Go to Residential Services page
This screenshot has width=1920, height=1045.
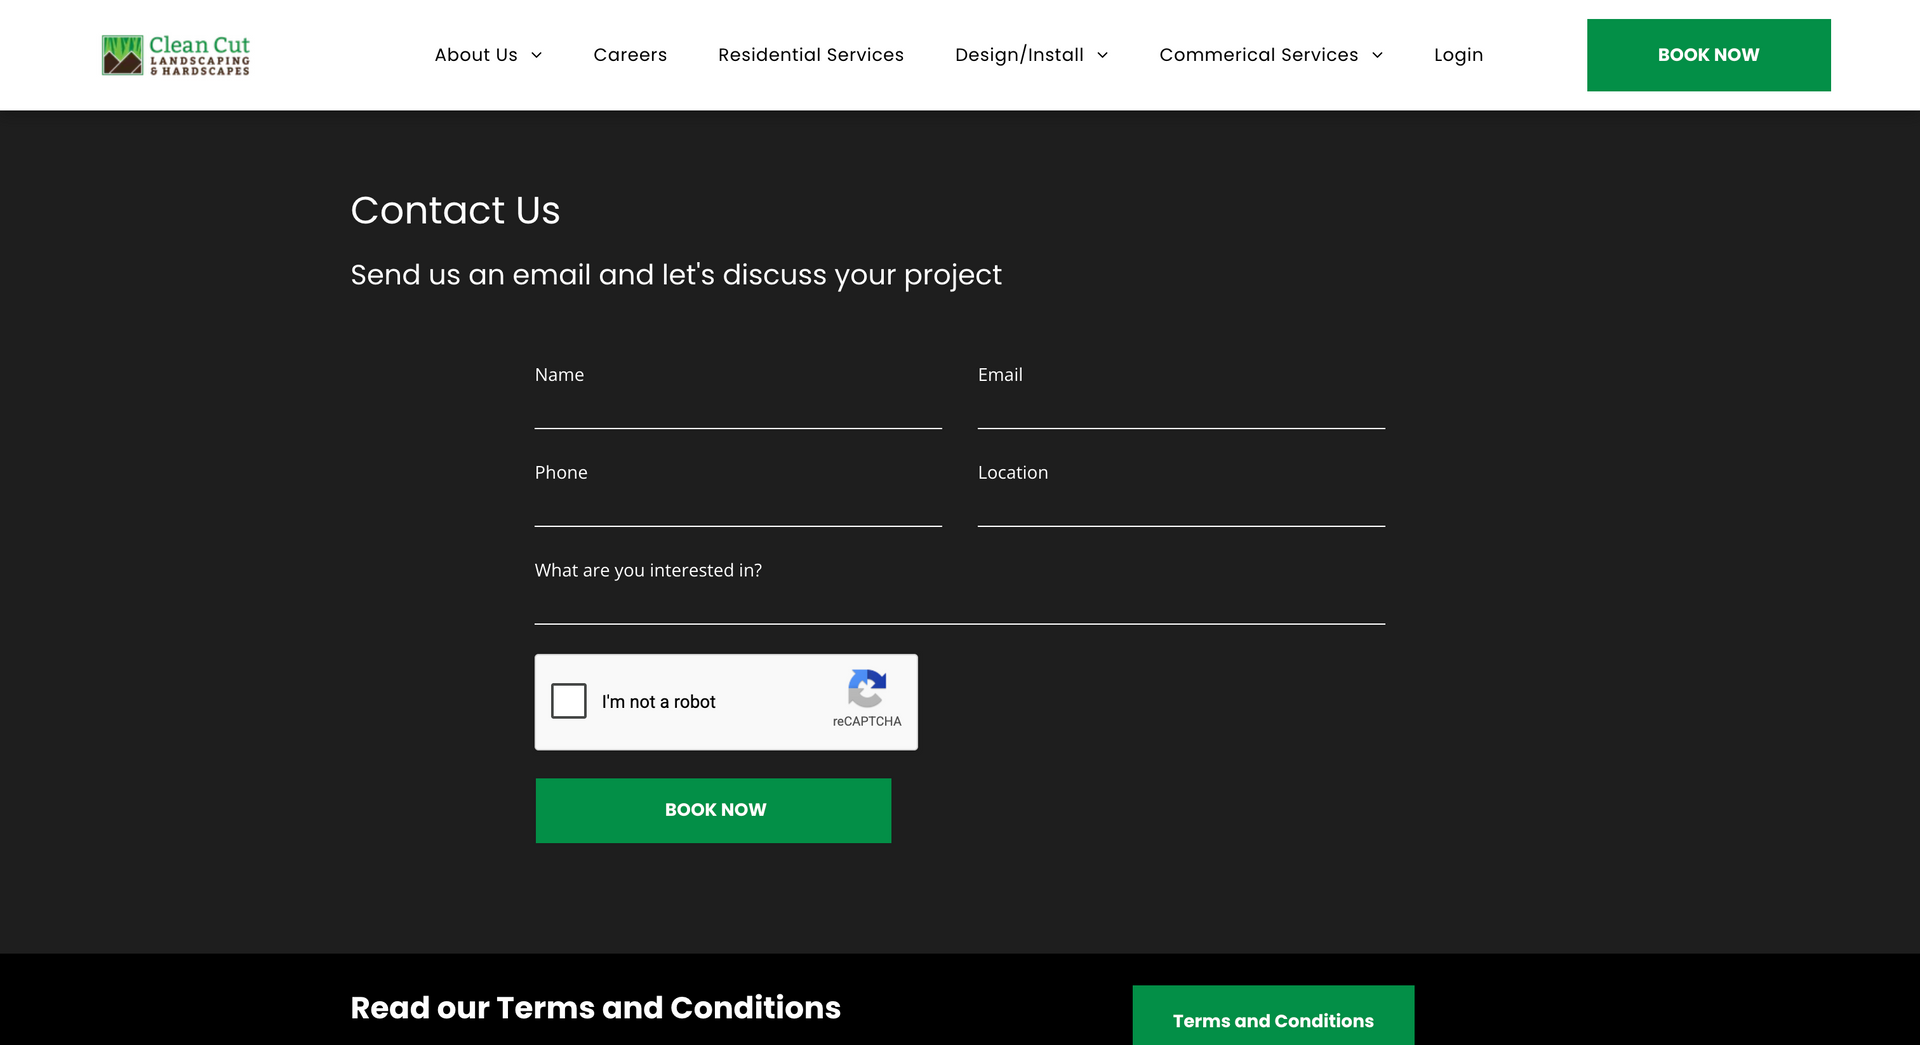coord(811,55)
